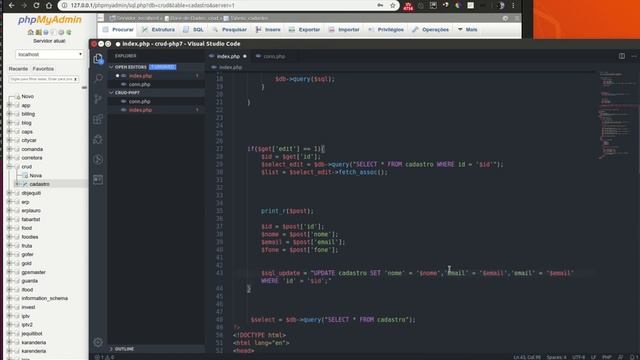The height and width of the screenshot is (360, 640).
Task: Click the saved-password key icon in address bar
Action: tap(380, 5)
